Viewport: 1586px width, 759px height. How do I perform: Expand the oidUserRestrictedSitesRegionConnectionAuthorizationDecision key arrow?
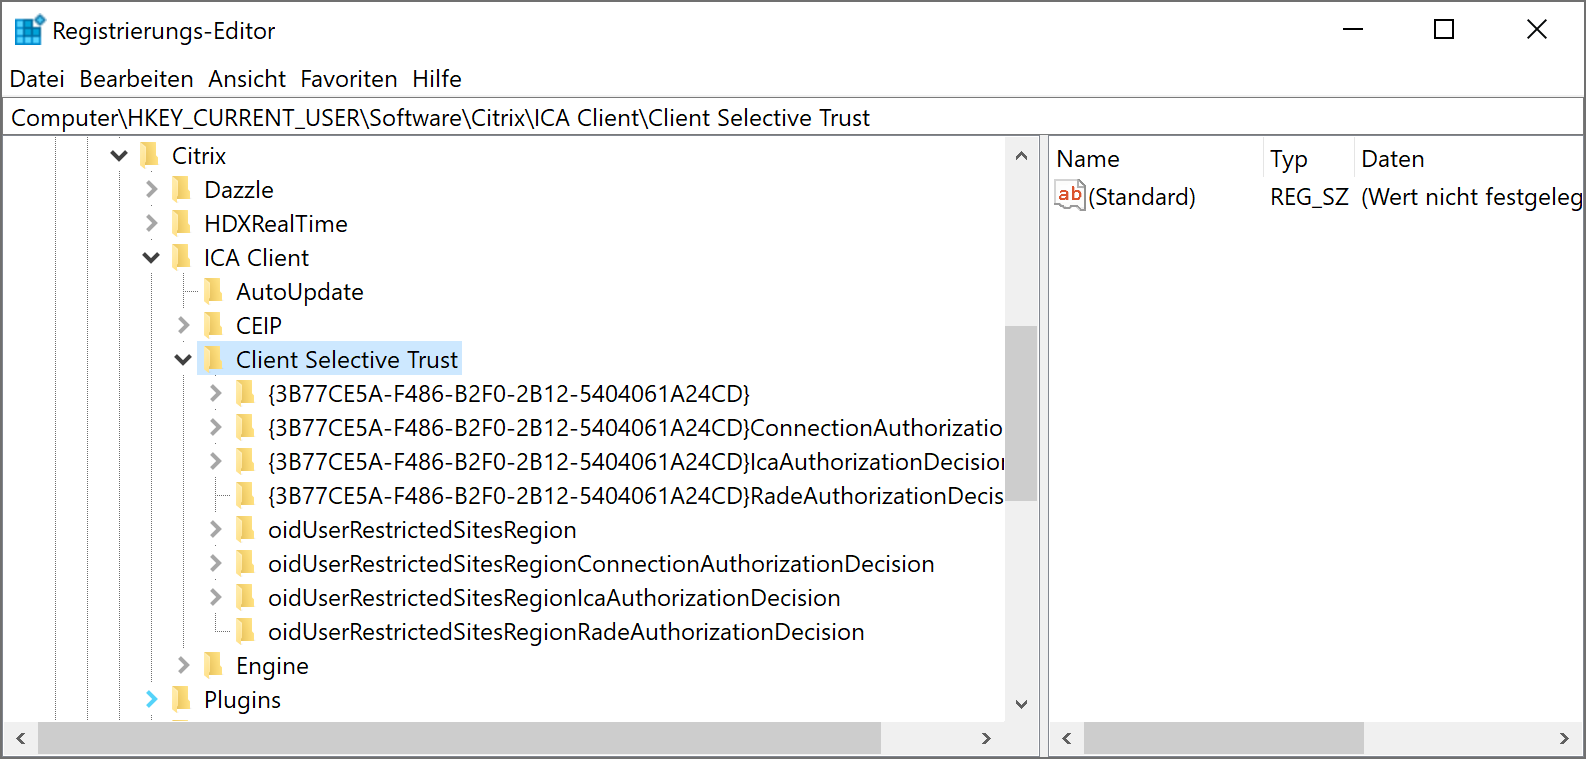(215, 563)
